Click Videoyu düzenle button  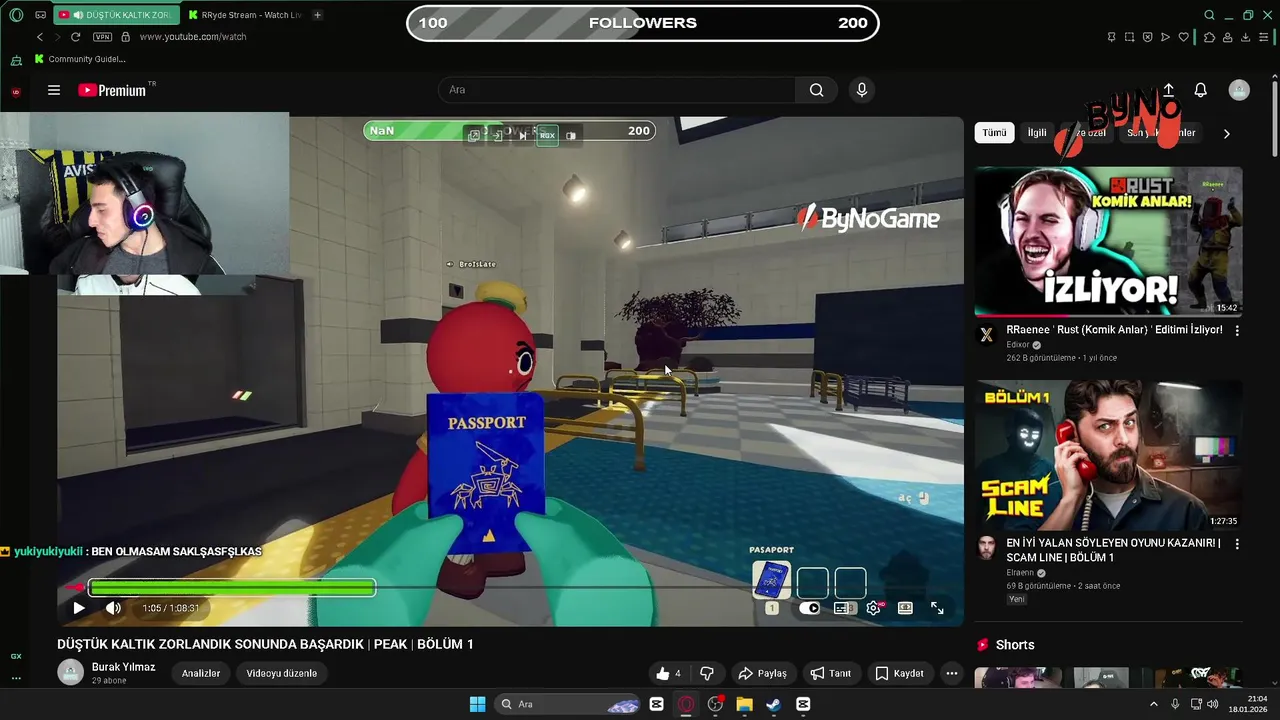[282, 673]
